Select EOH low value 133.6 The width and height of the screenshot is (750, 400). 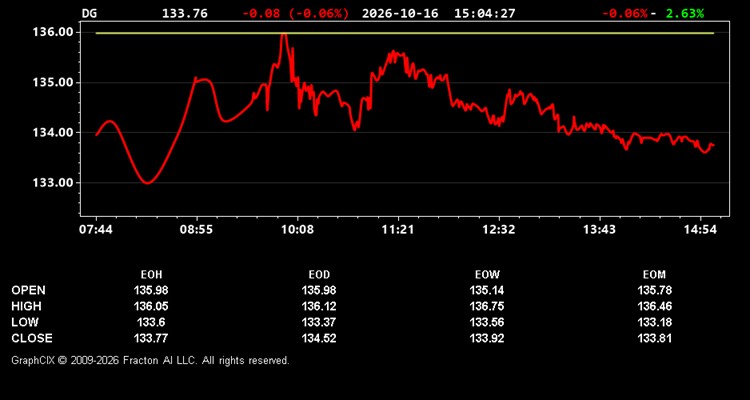click(x=151, y=322)
